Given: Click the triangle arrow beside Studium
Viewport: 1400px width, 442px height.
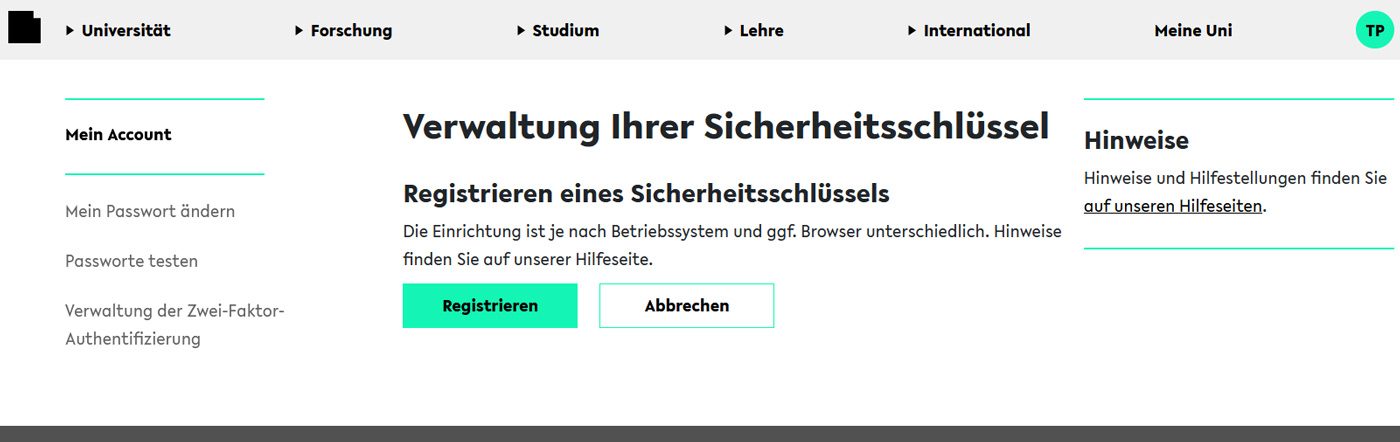Looking at the screenshot, I should [521, 31].
